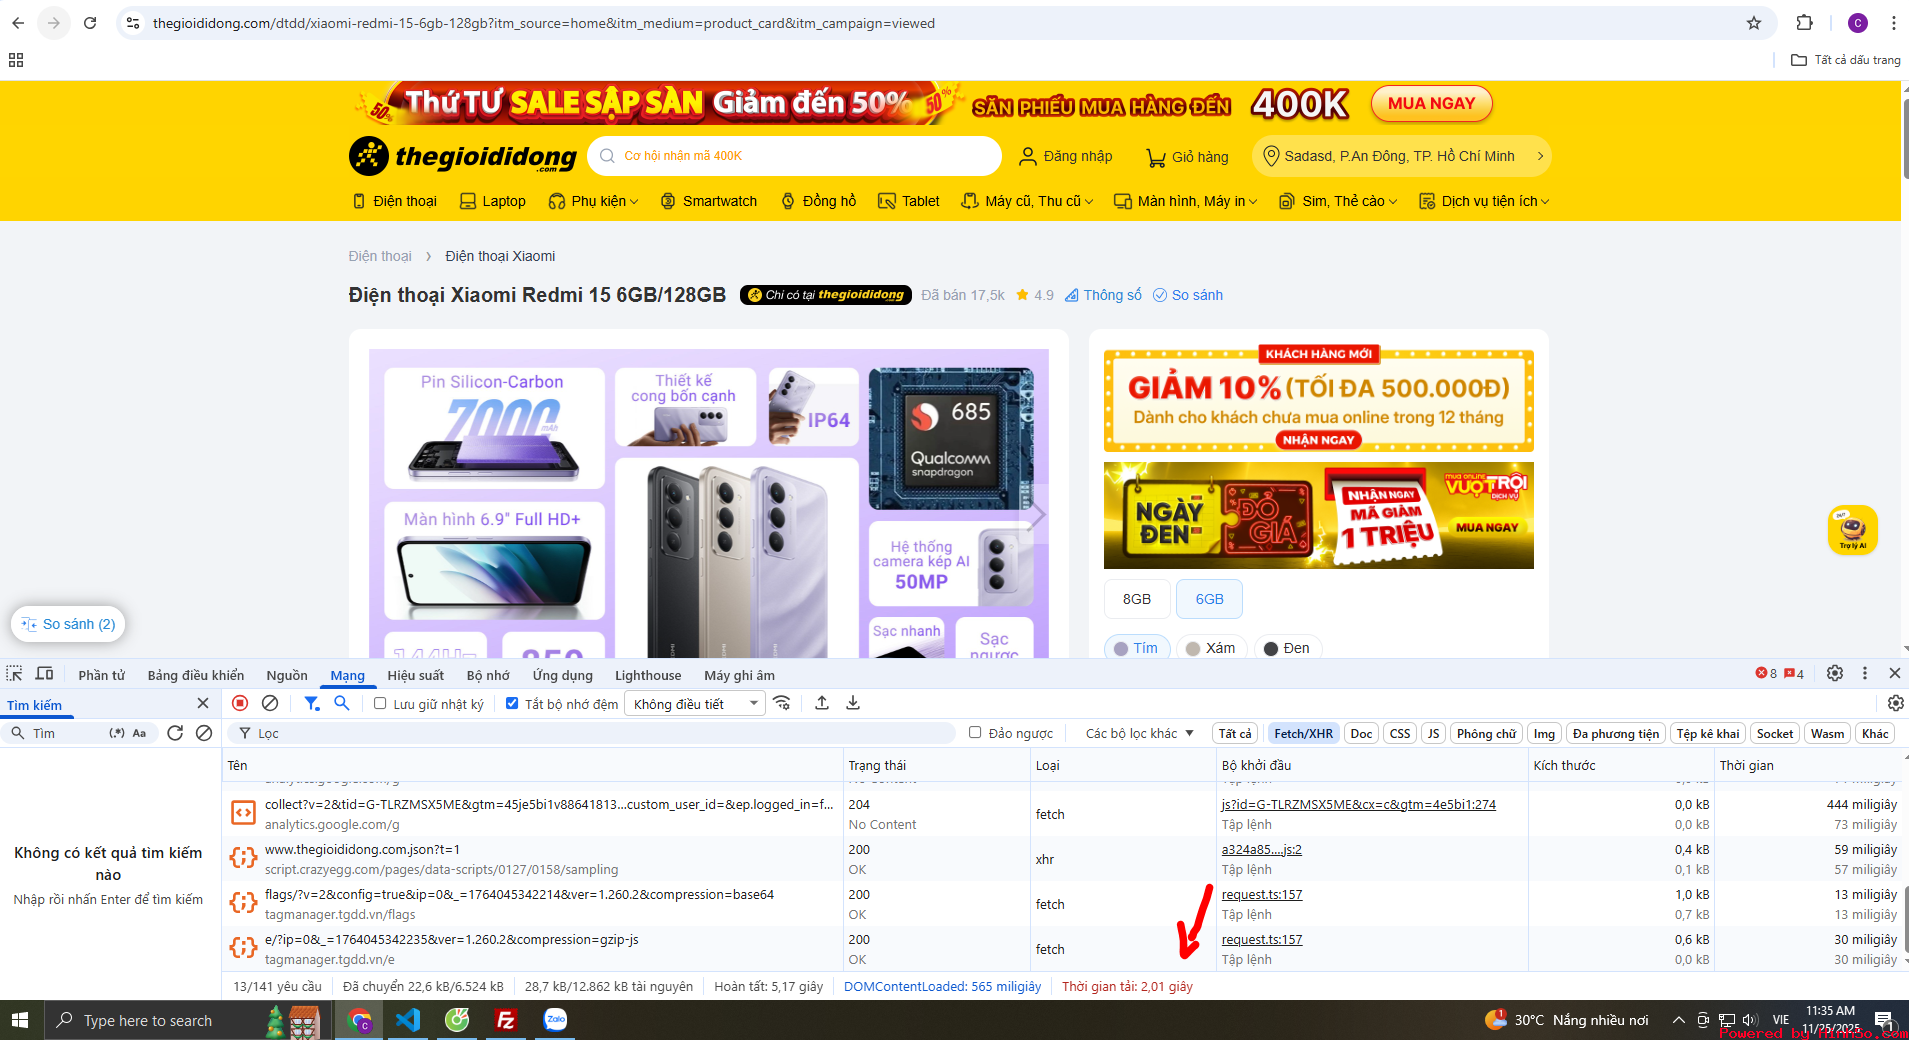Expand the Các bộ lọc khác dropdown

tap(1137, 732)
